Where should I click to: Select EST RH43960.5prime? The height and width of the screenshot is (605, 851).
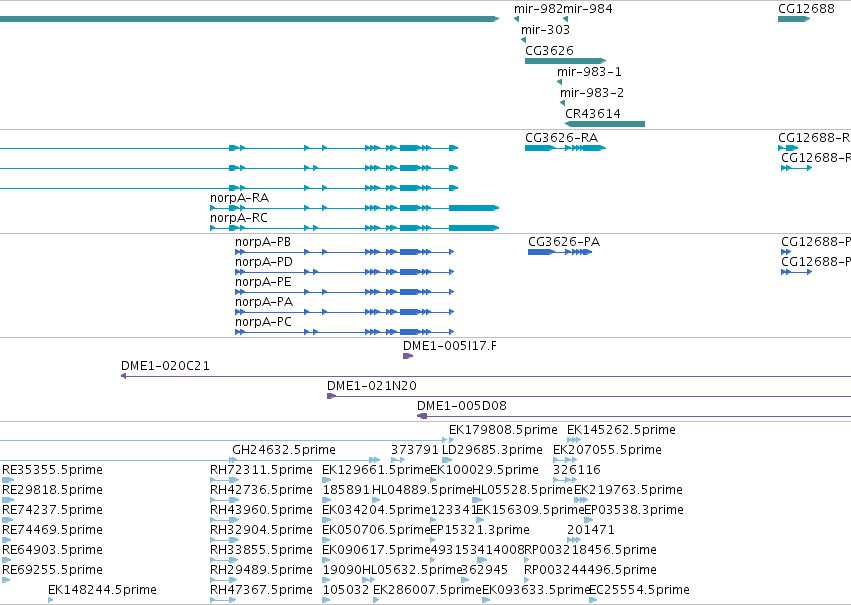pos(262,511)
